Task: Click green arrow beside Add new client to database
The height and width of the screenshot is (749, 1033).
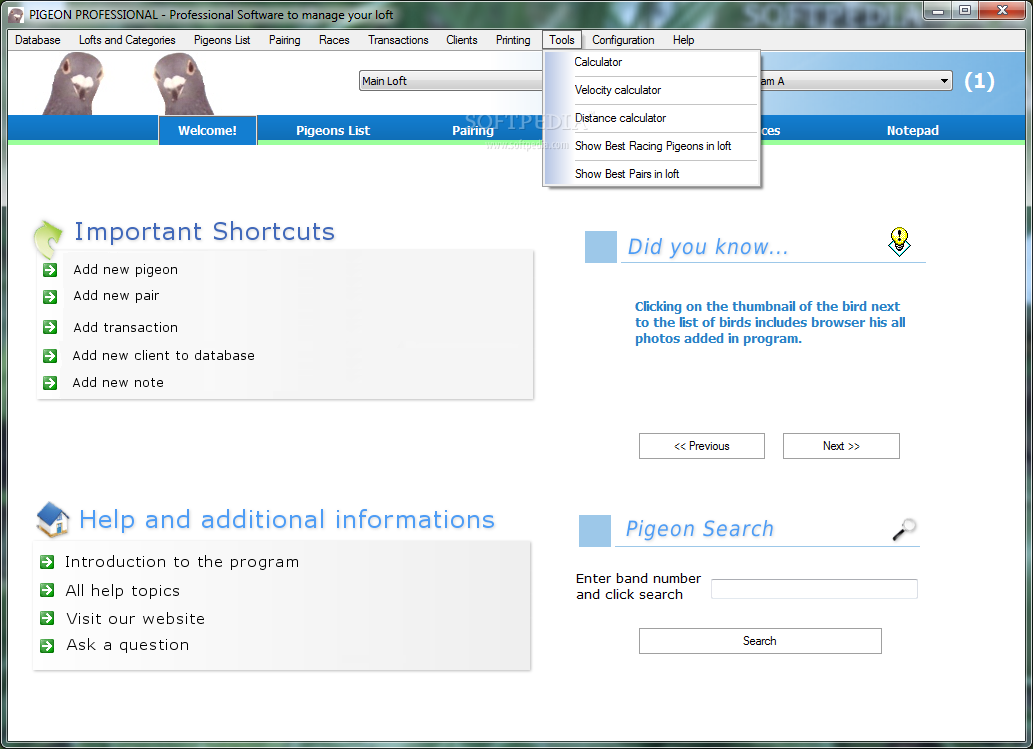Action: (x=50, y=356)
